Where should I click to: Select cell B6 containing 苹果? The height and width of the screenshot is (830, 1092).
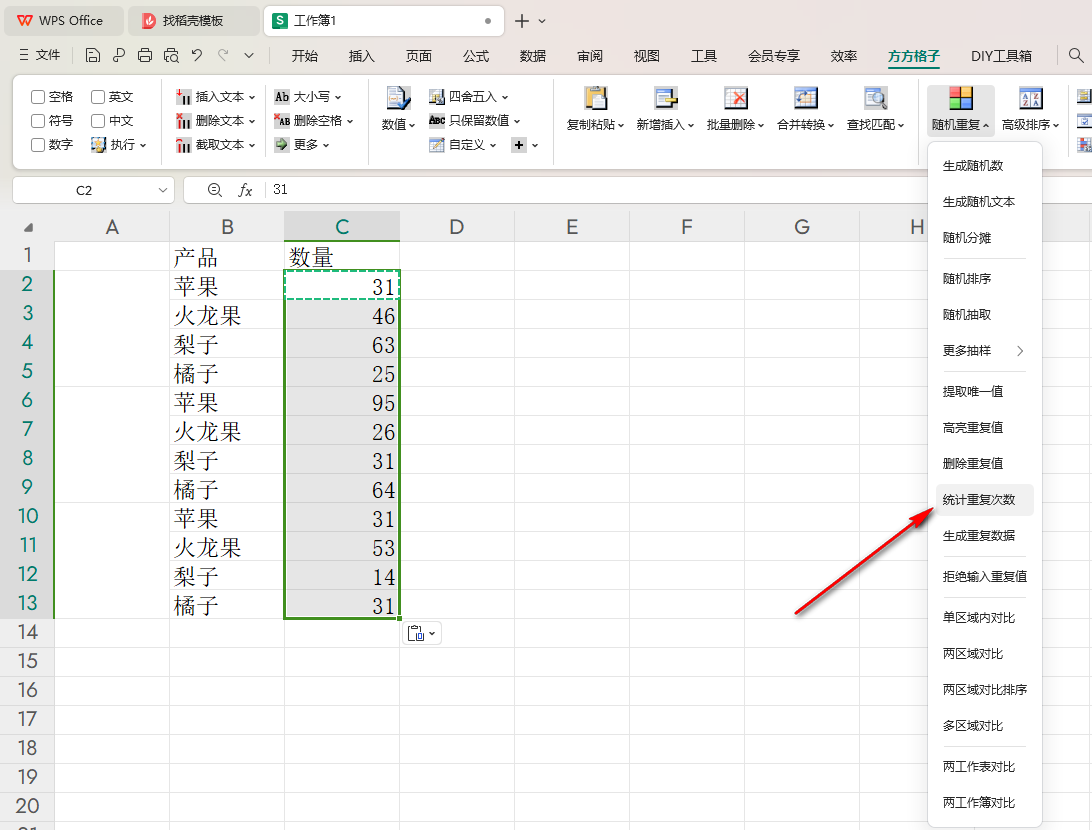227,403
